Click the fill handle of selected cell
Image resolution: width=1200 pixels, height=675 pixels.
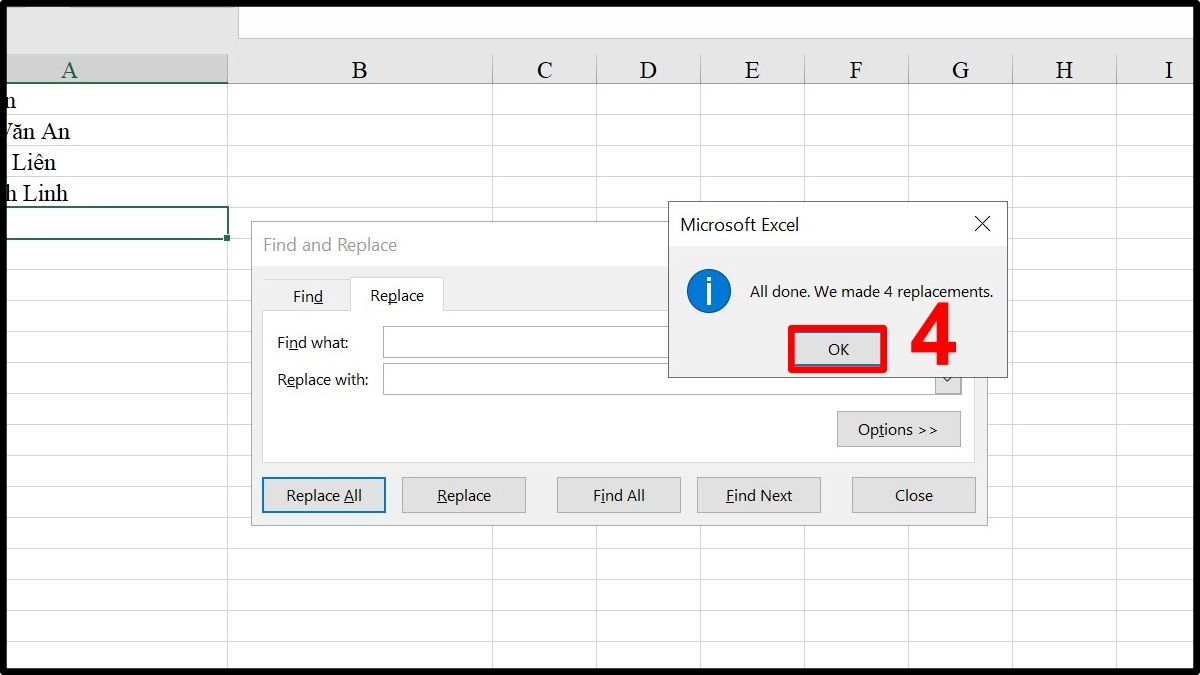[x=228, y=238]
